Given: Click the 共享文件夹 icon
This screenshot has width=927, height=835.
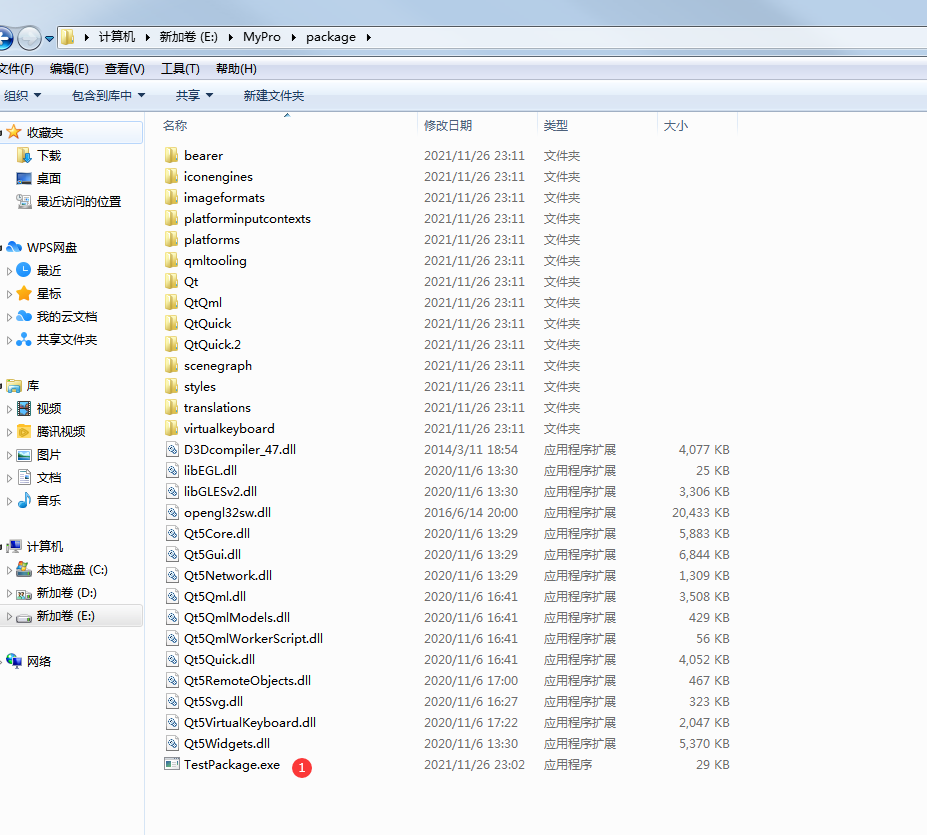Looking at the screenshot, I should [24, 339].
